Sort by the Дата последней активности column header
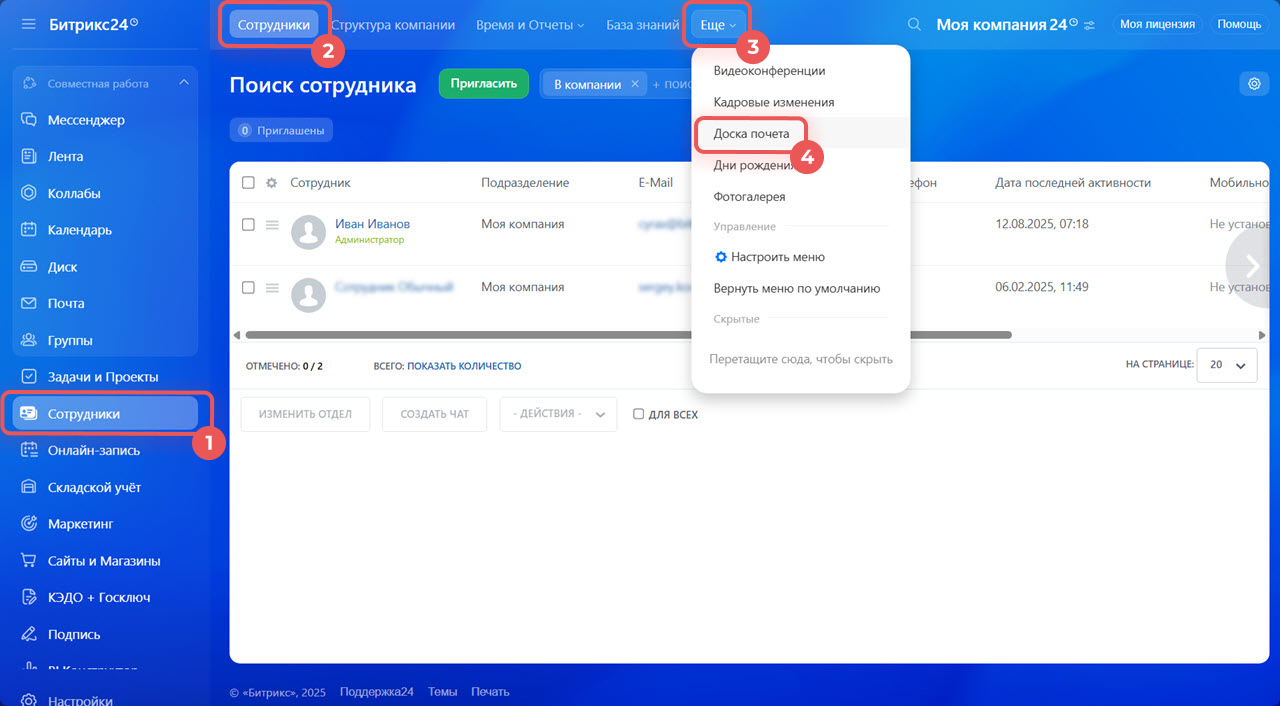The image size is (1280, 706). 1073,183
